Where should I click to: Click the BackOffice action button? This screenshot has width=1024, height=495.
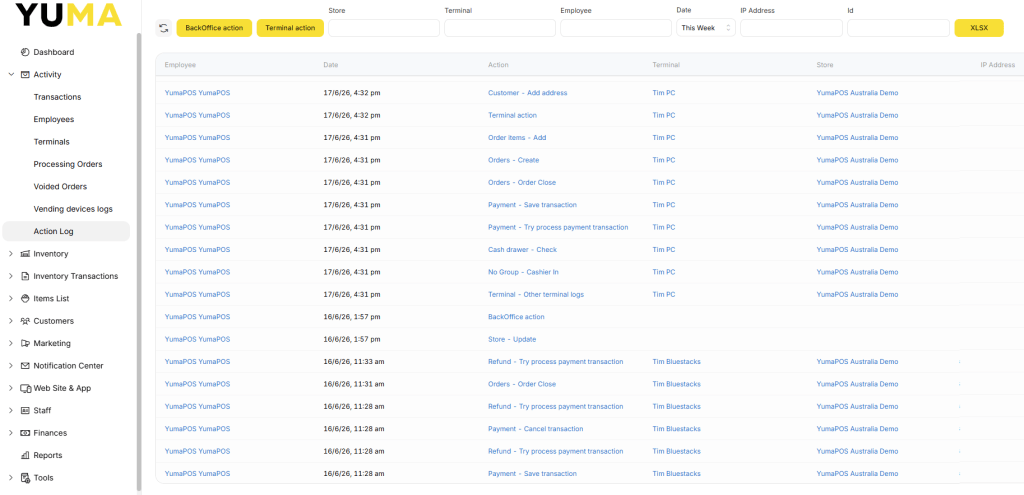(x=214, y=28)
